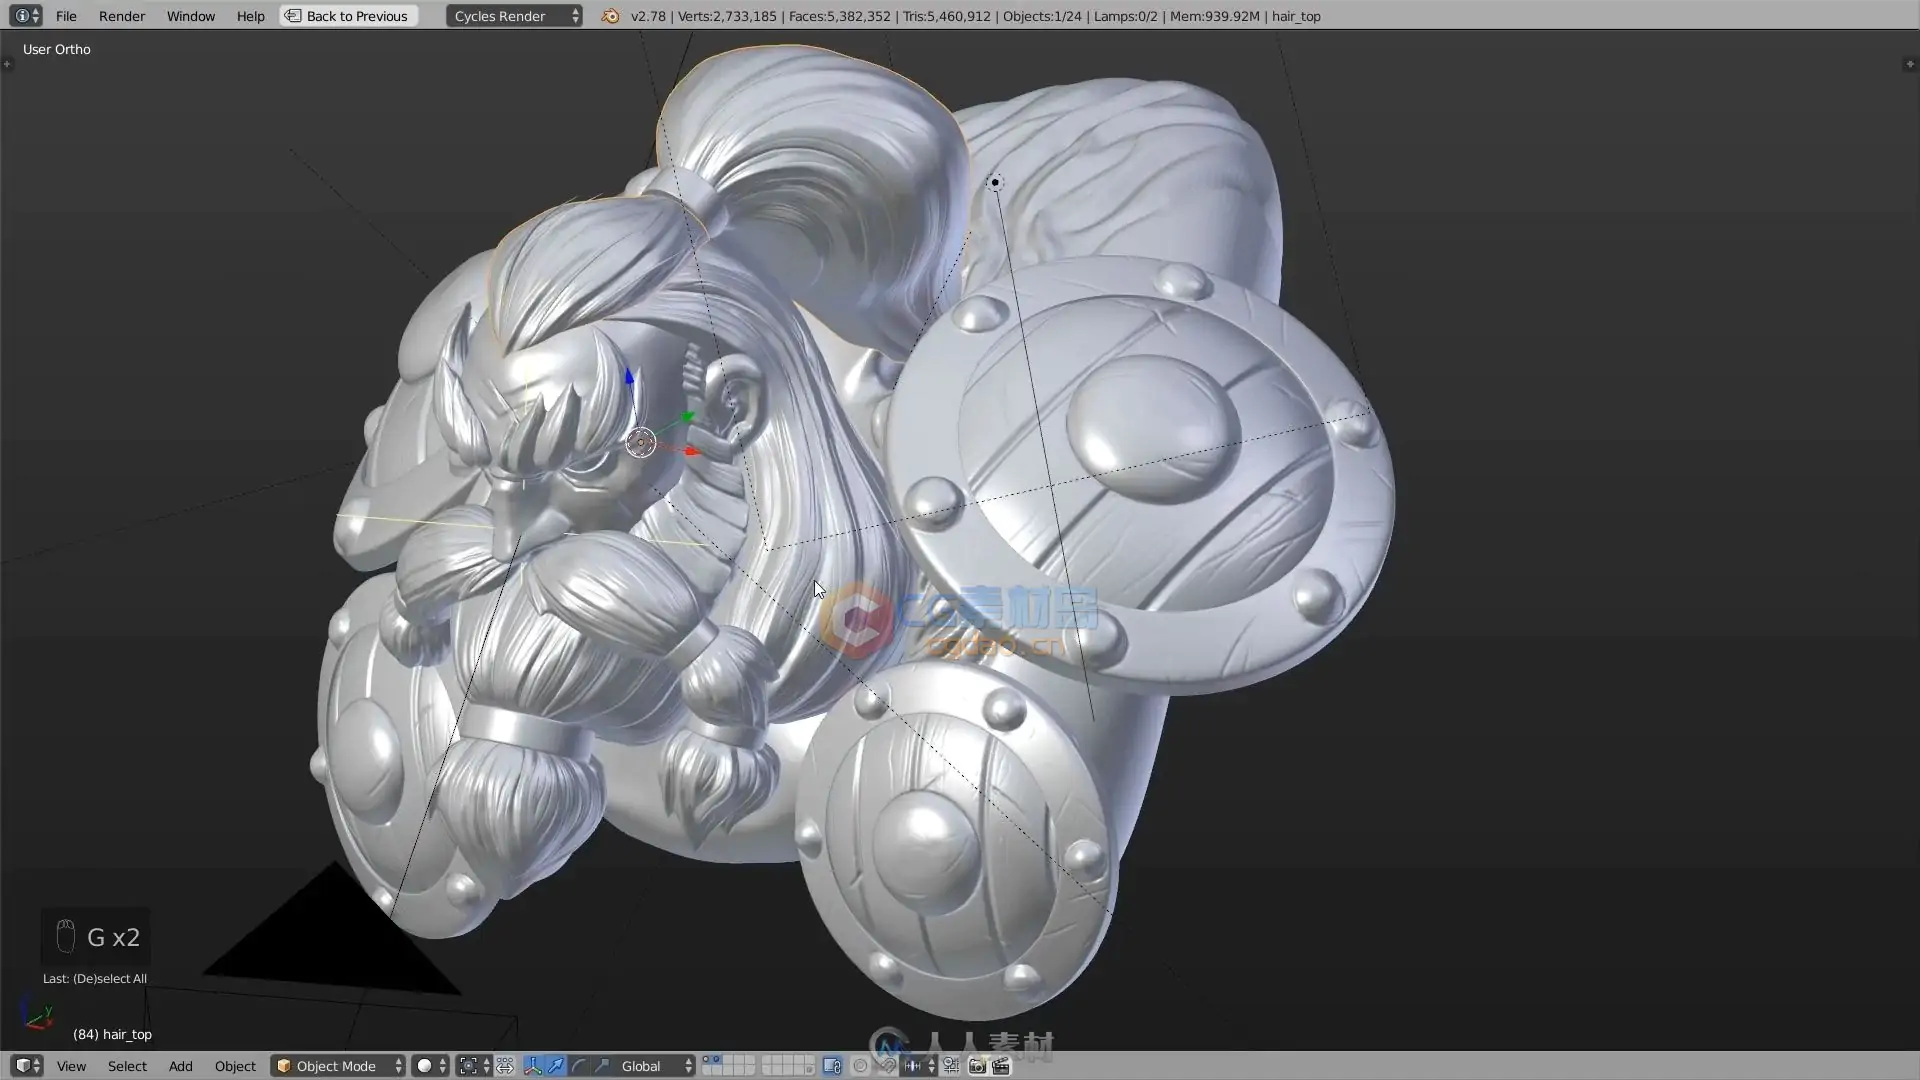Click the 'Mem:939.92M' statistic

1214,16
